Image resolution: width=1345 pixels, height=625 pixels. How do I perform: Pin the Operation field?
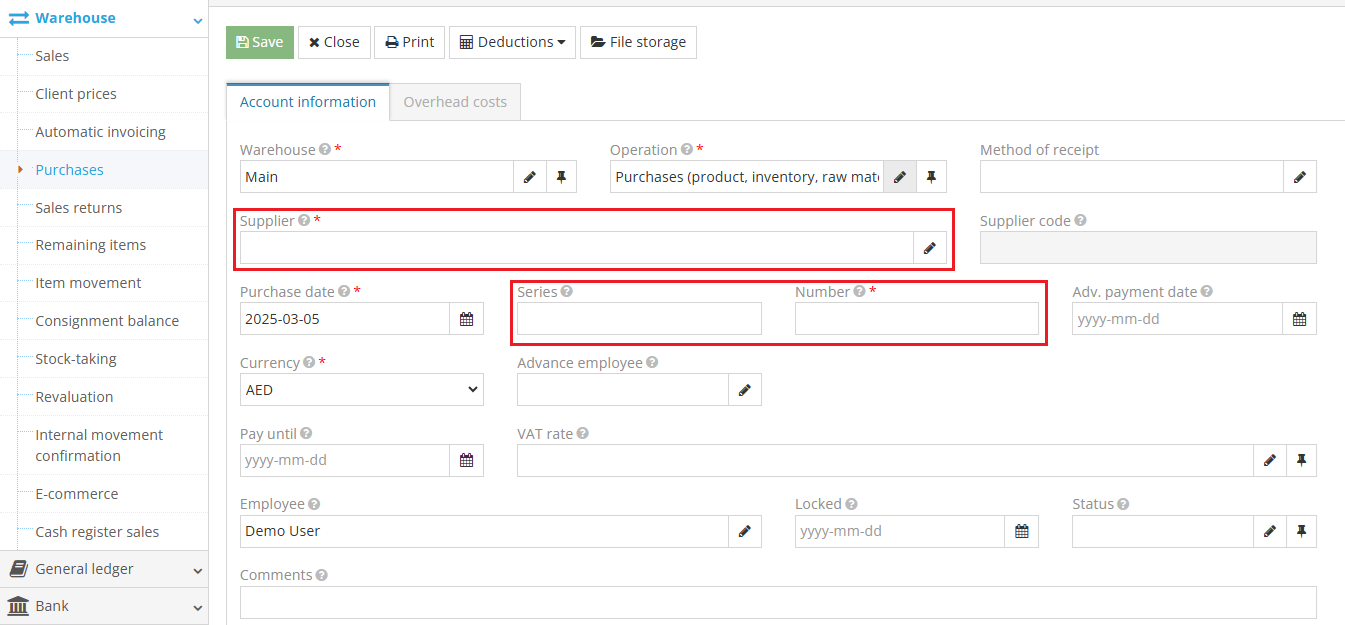point(931,176)
